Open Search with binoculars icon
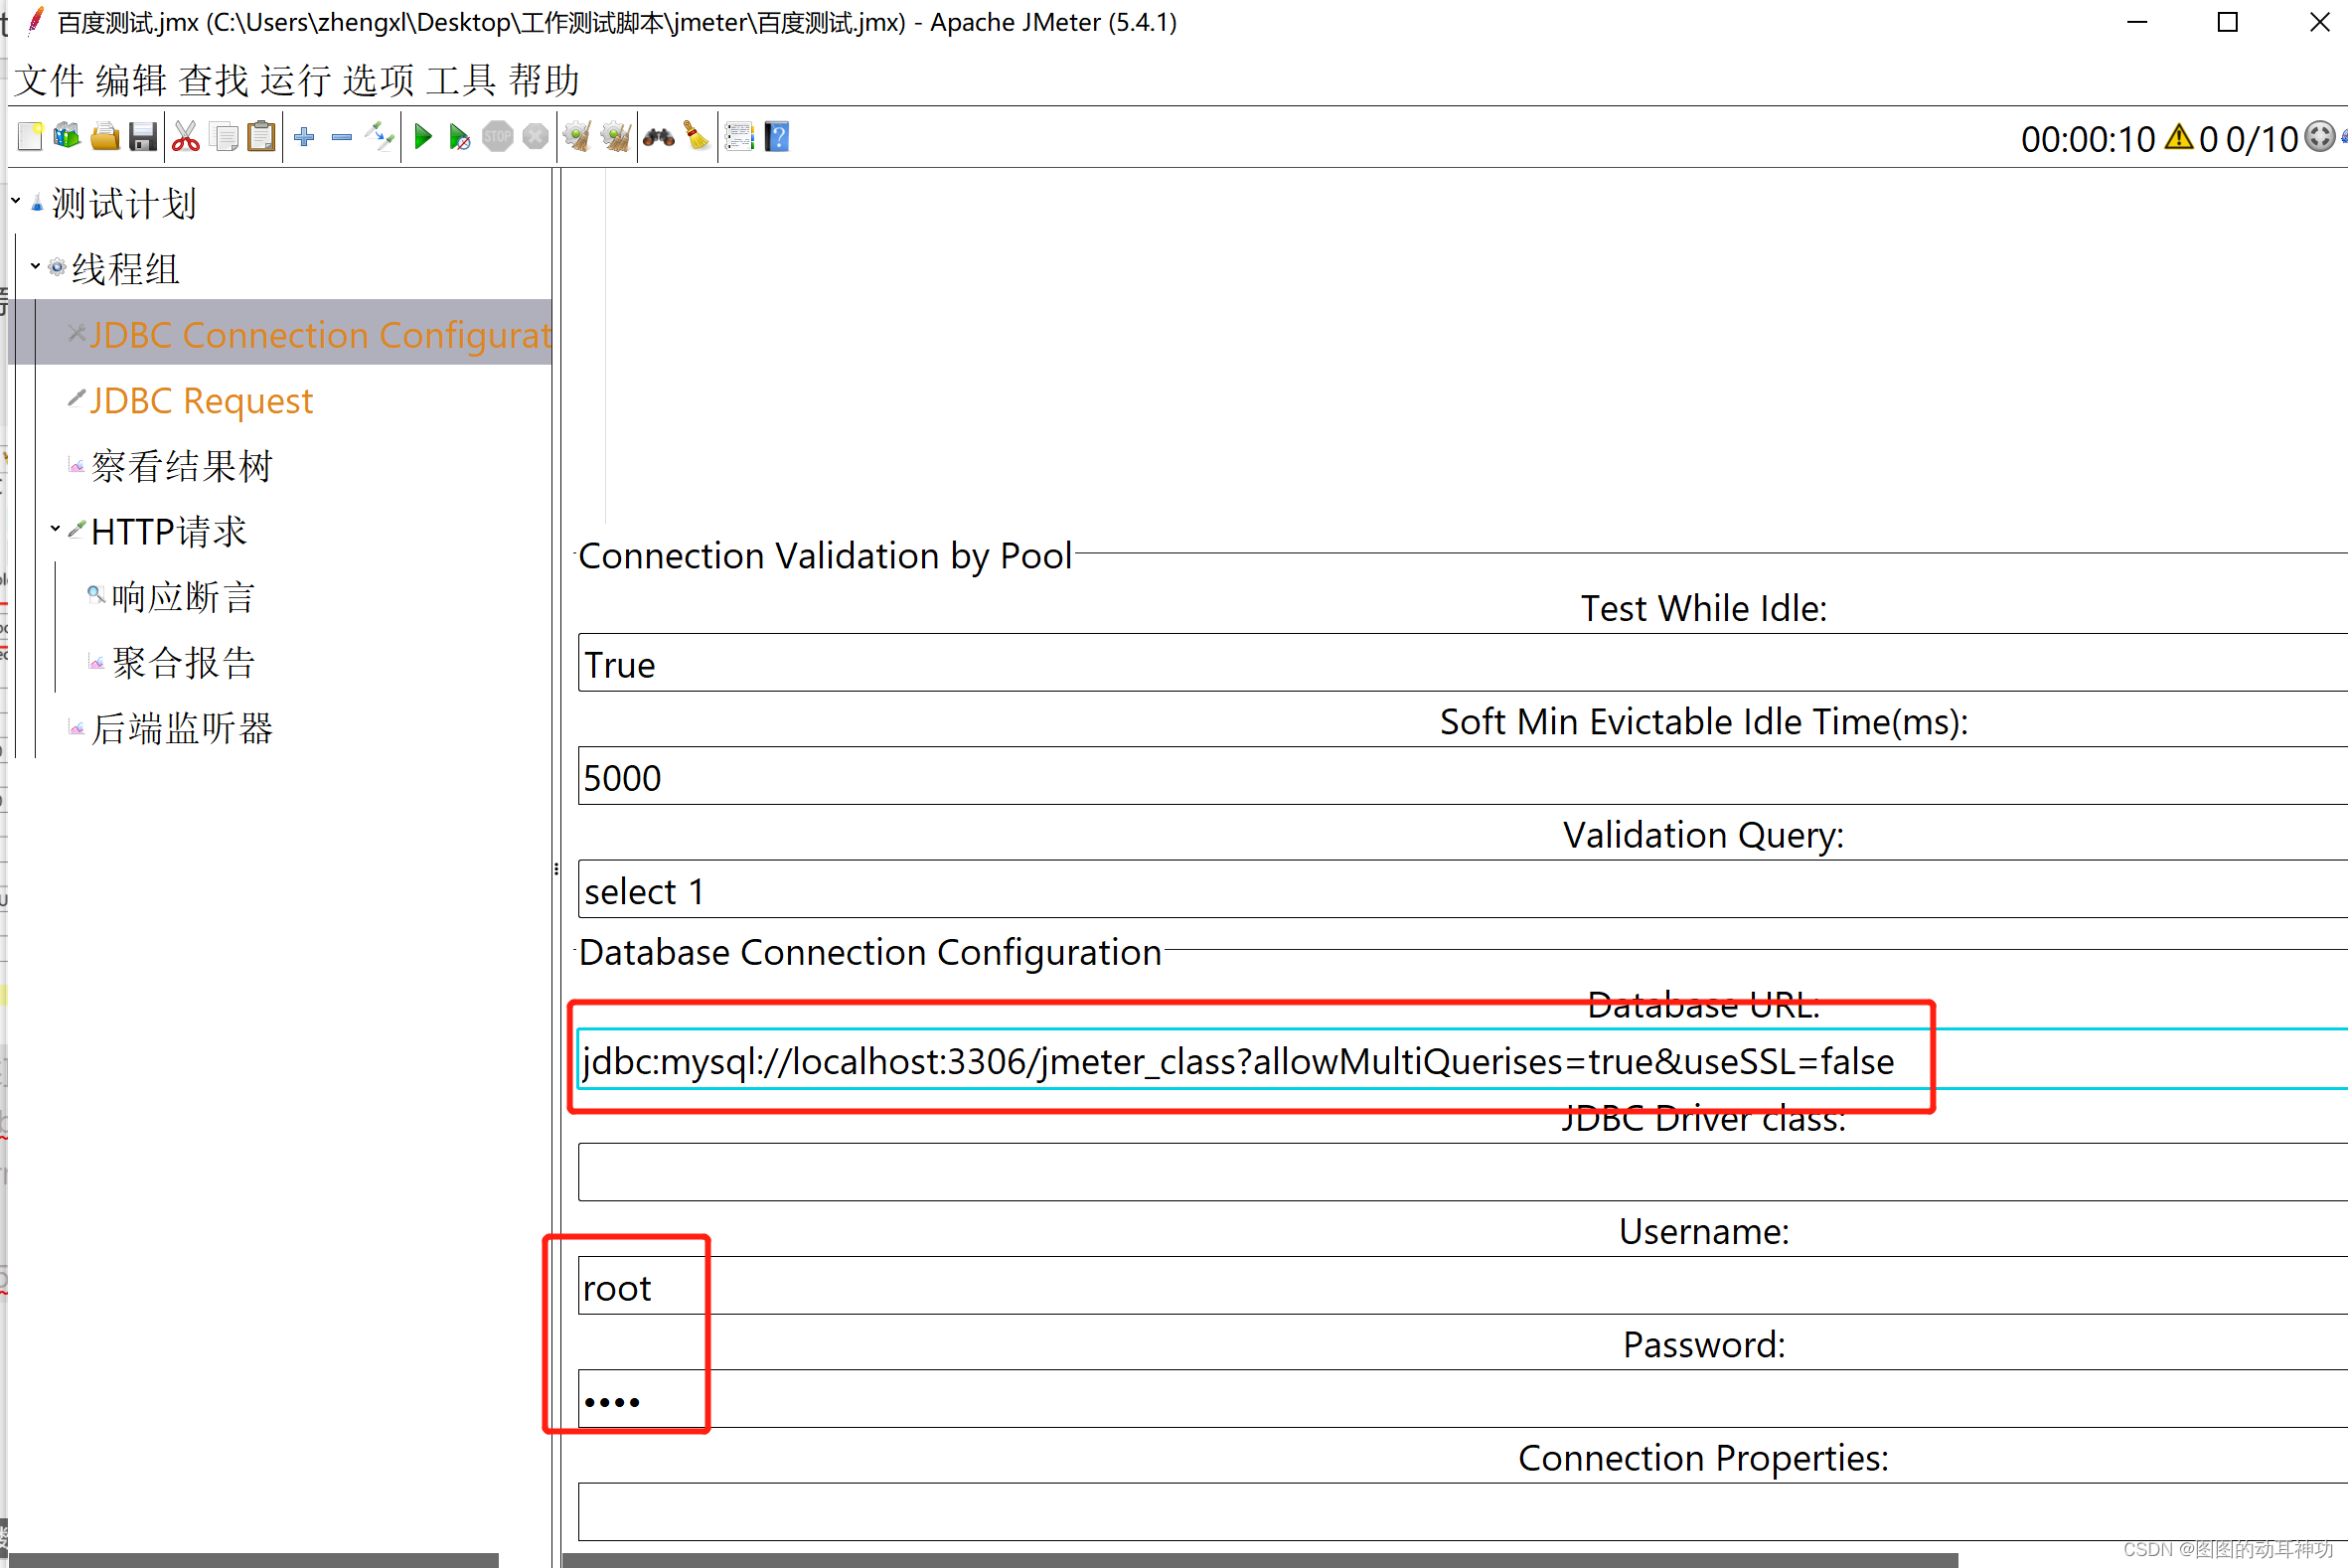 (658, 136)
